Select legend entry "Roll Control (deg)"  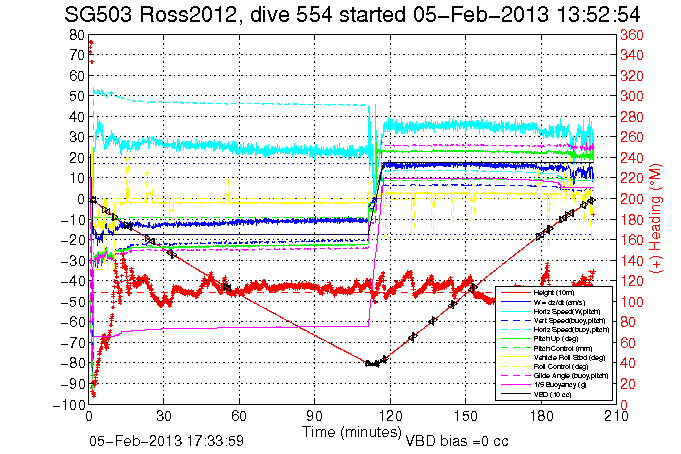(561, 367)
